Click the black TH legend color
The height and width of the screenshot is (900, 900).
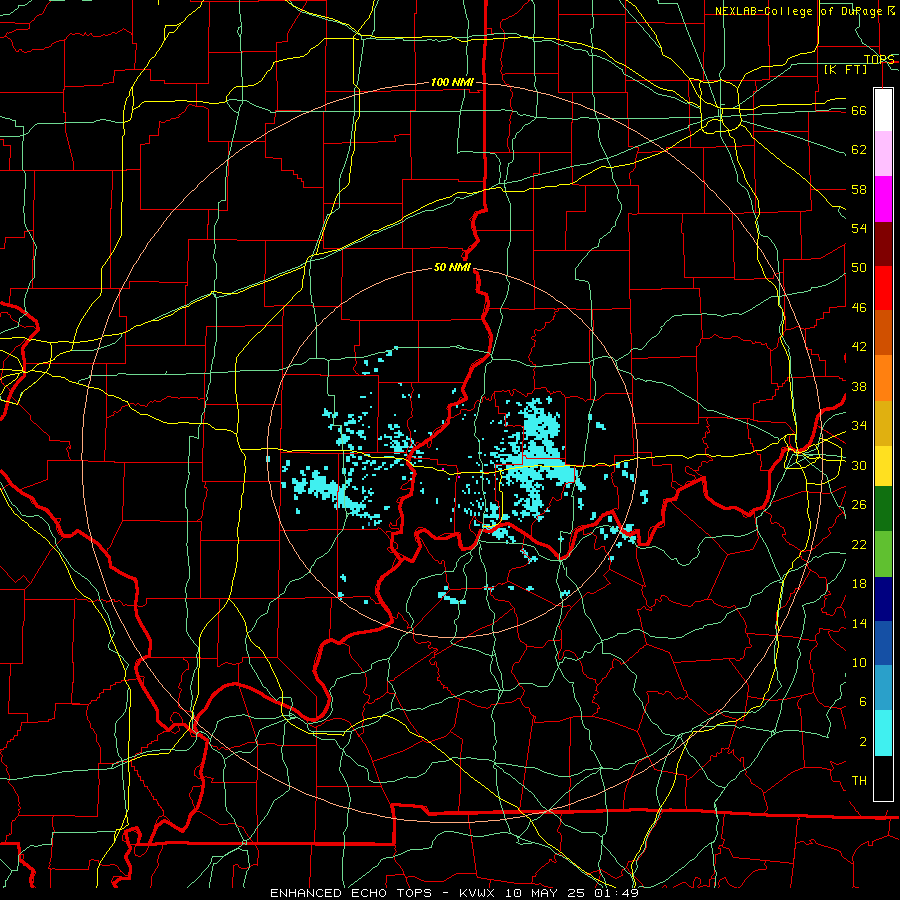tap(883, 778)
